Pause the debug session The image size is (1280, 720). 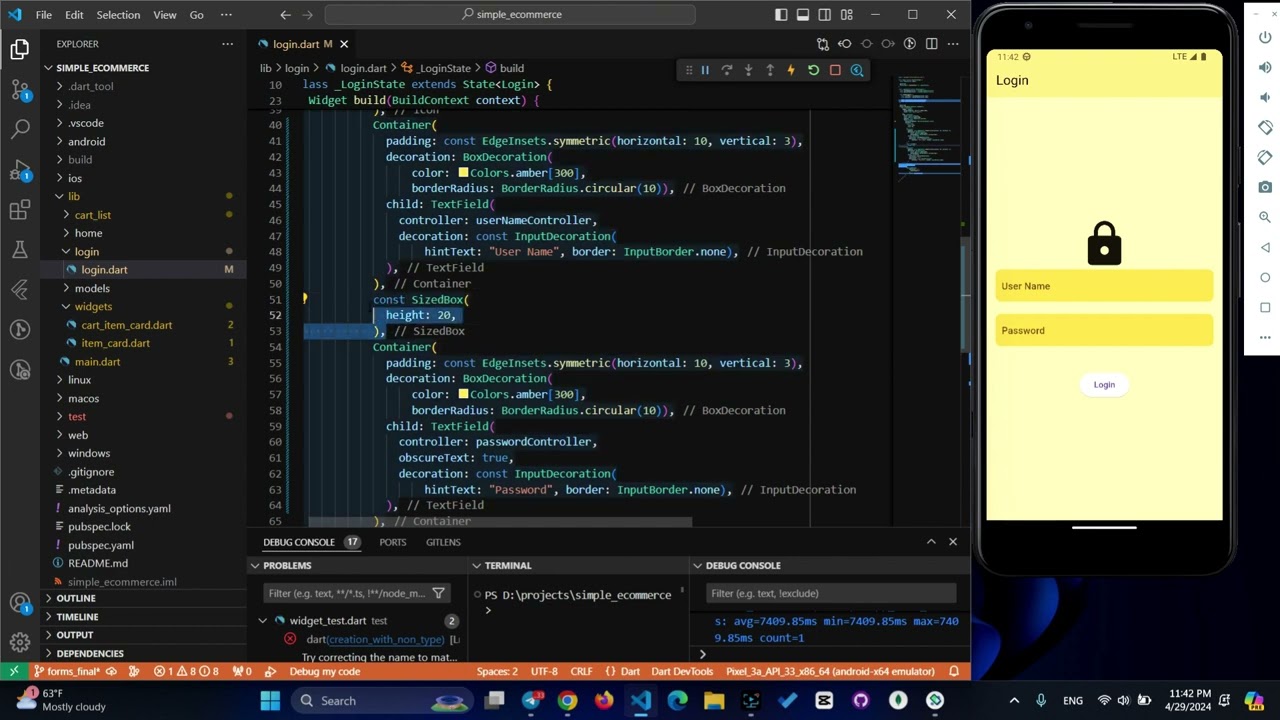pos(705,70)
